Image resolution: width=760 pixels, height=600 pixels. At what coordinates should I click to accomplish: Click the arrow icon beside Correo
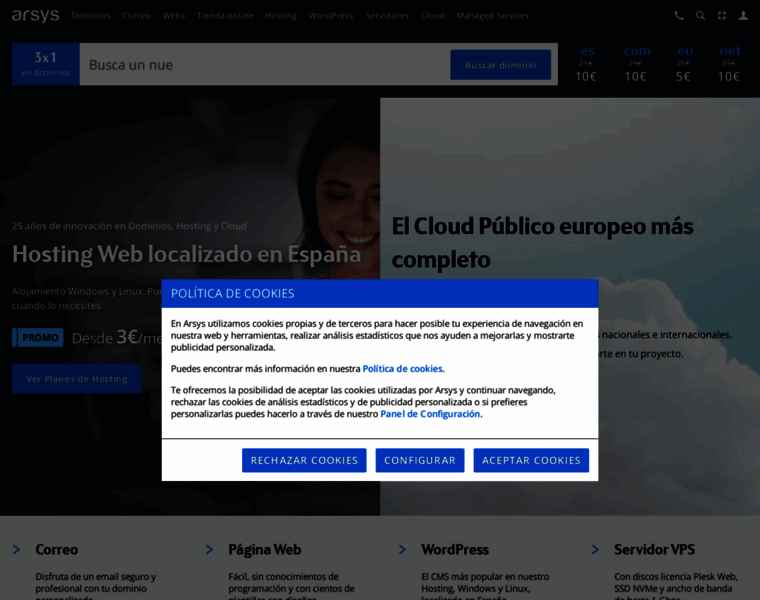tap(16, 550)
